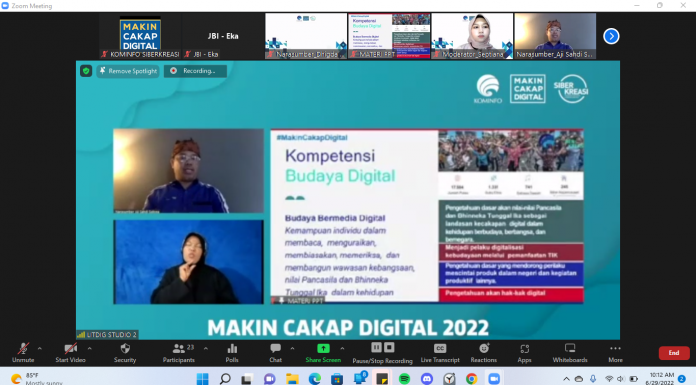Switch to Zoom app on taskbar
The image size is (696, 385).
494,379
